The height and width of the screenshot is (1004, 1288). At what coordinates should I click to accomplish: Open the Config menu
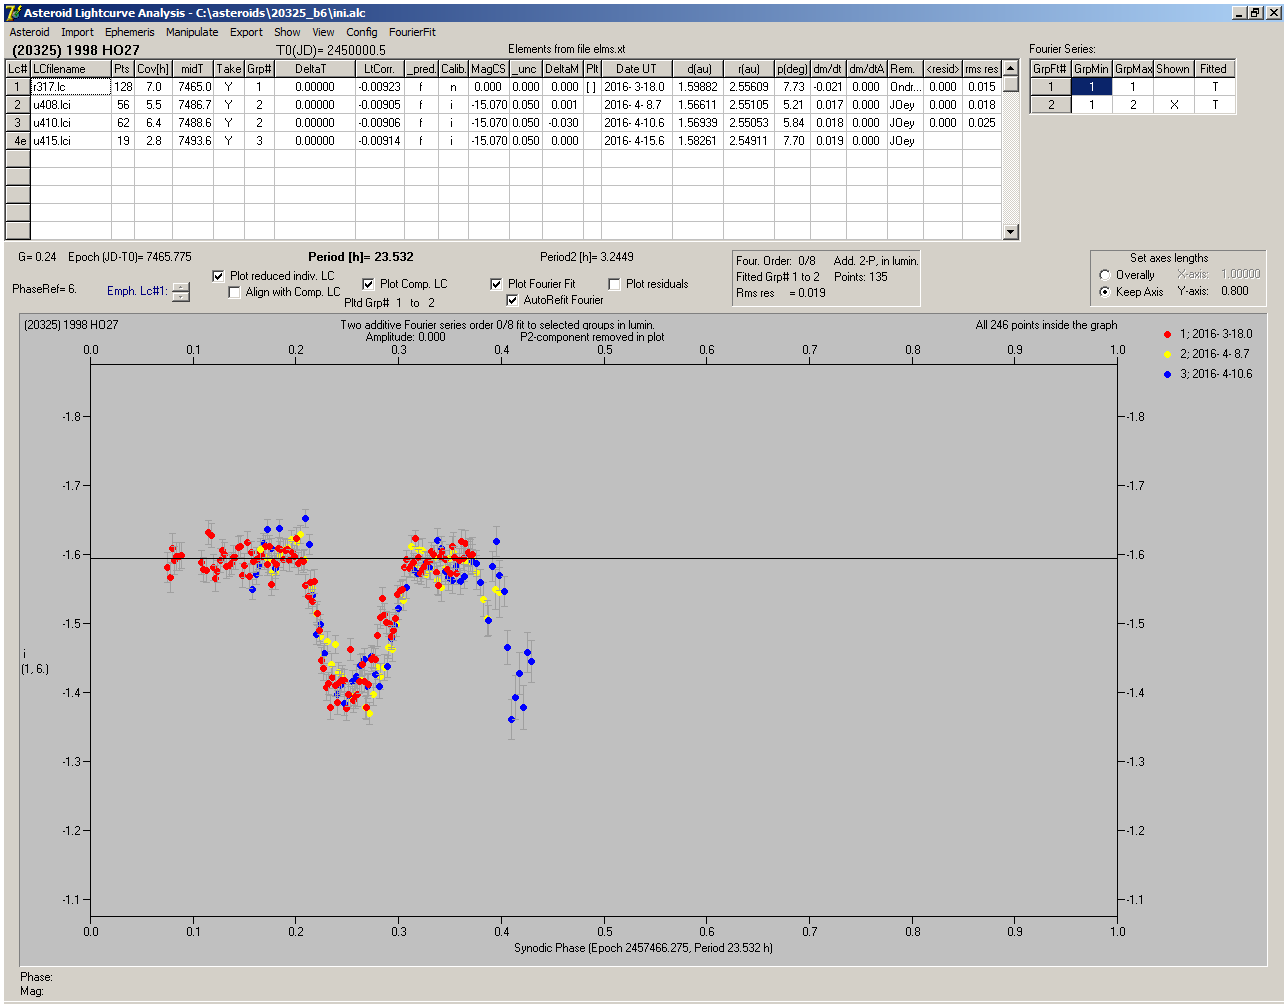[x=362, y=32]
